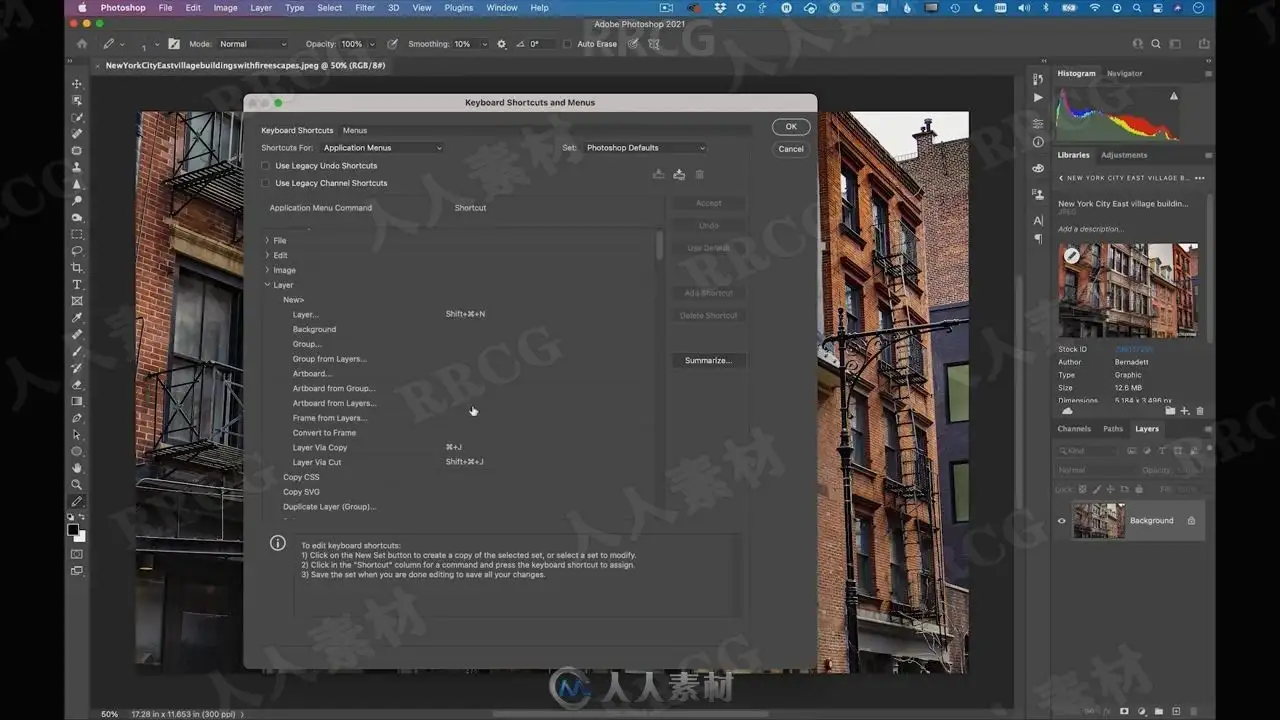Open the Window menu in menu bar
The image size is (1280, 720).
[502, 8]
